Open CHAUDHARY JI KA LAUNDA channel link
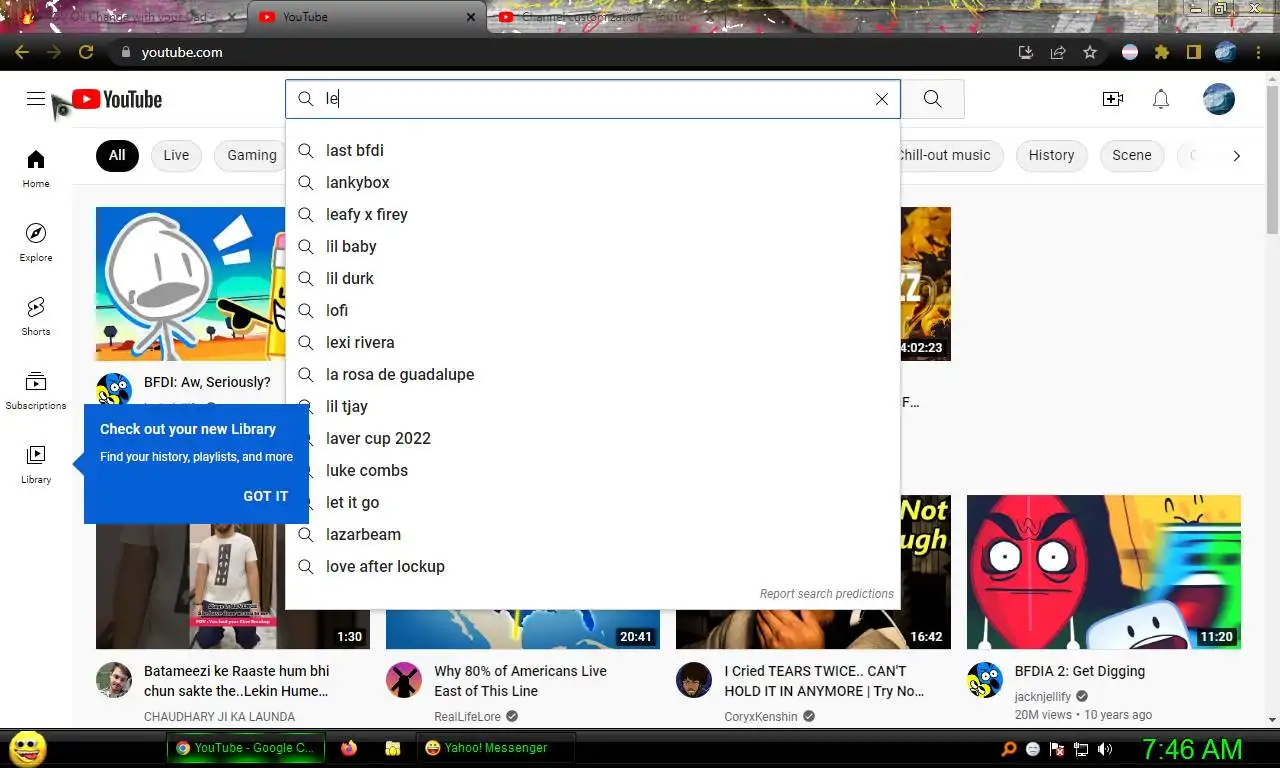 coord(219,716)
